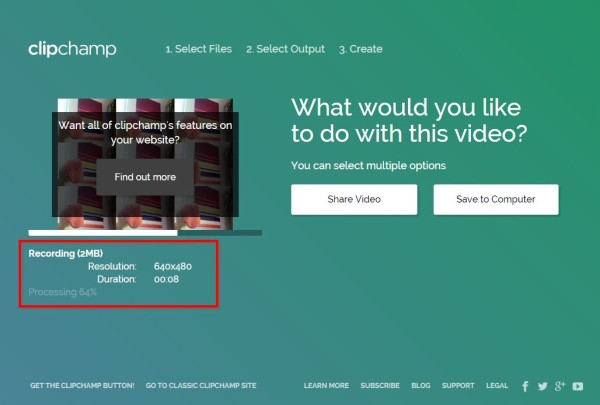Click the video preview thumbnail
Image resolution: width=600 pixels, height=405 pixels.
(145, 164)
